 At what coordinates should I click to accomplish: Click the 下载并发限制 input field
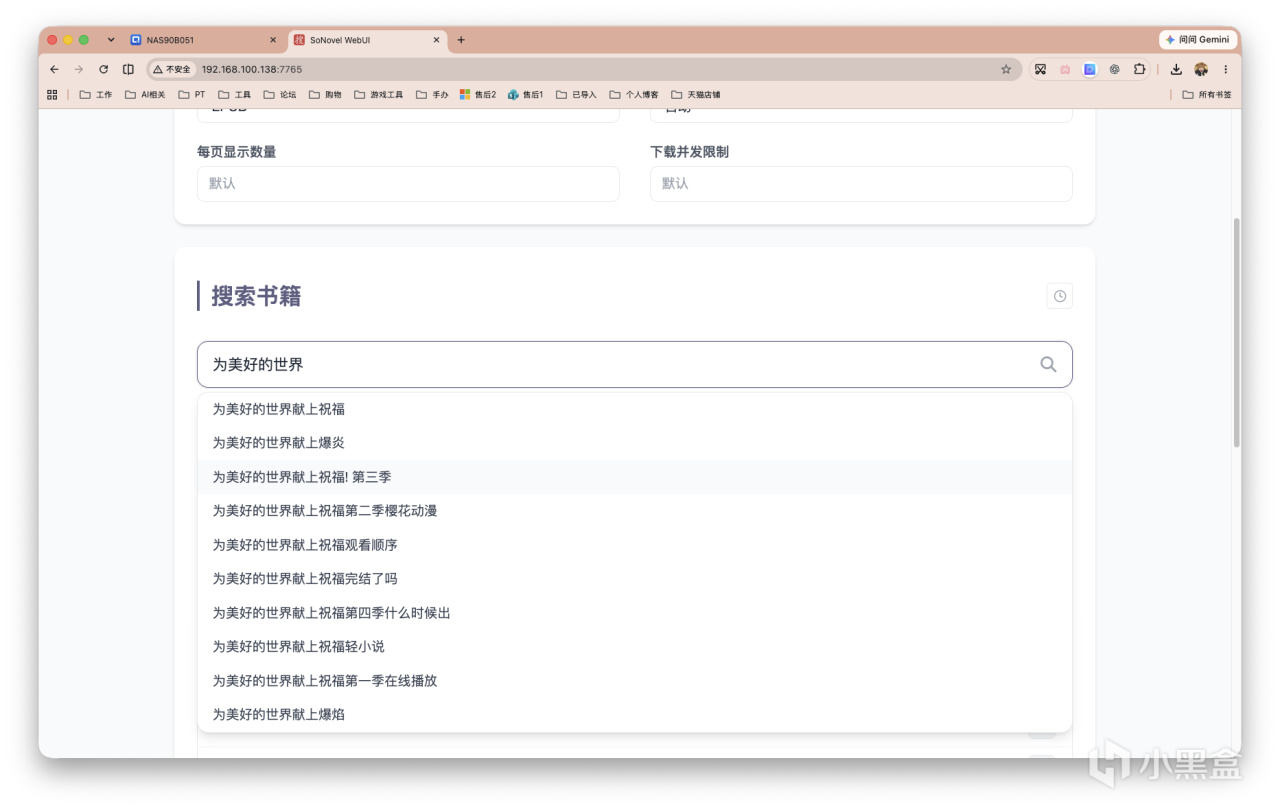(861, 184)
